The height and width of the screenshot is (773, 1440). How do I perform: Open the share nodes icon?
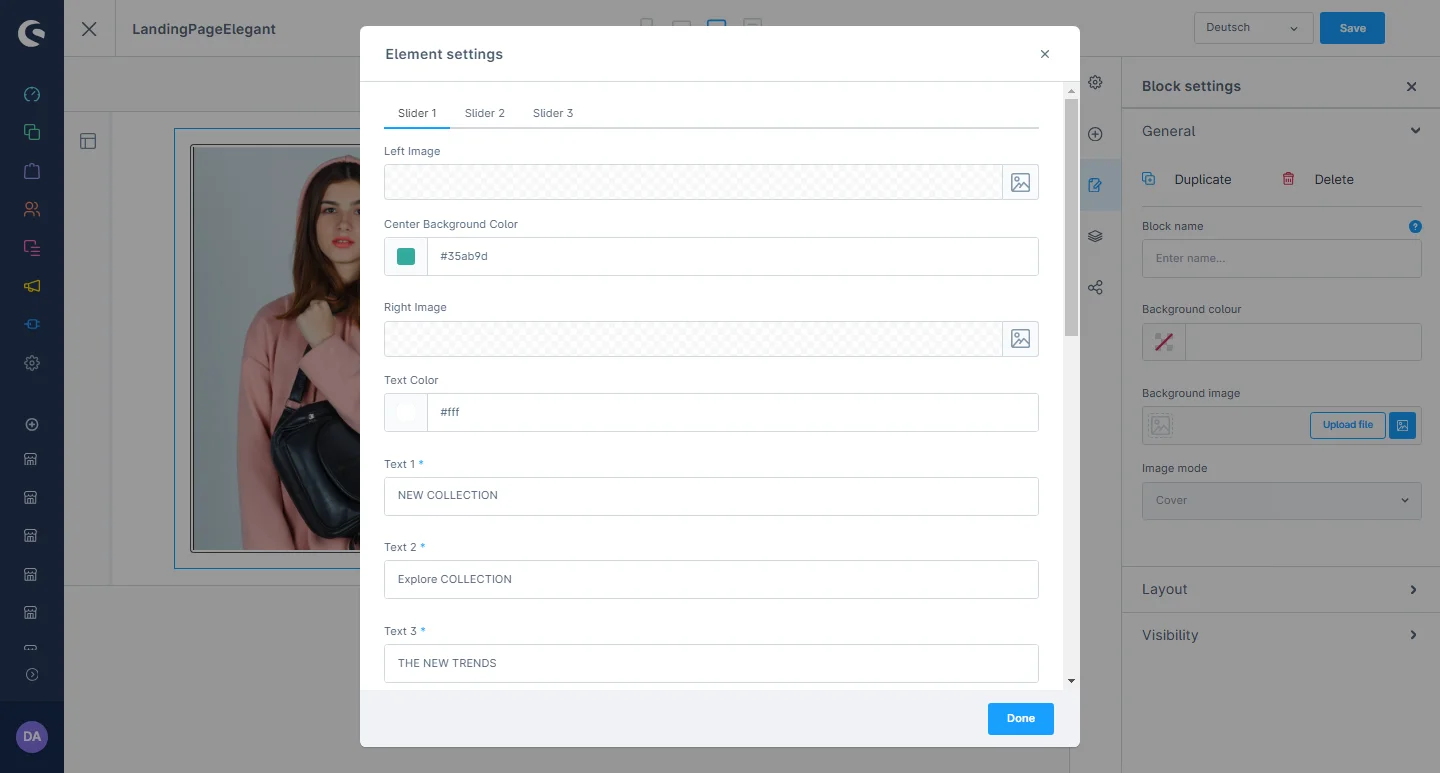(x=1095, y=288)
